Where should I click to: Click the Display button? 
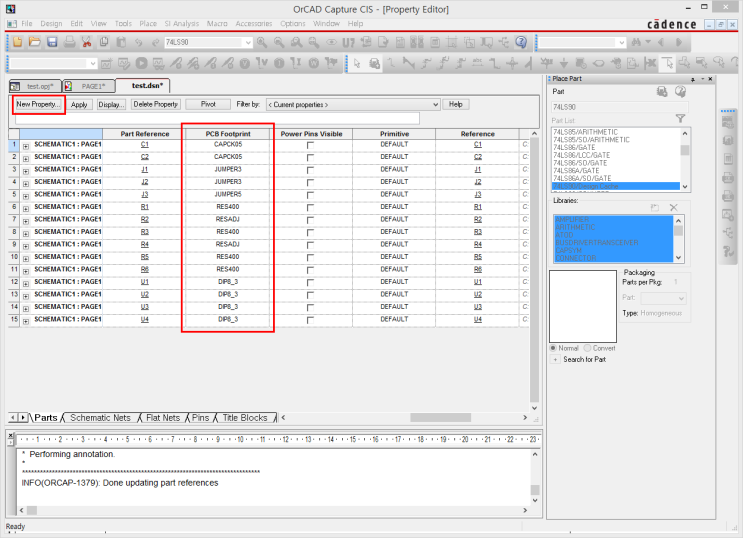(111, 105)
